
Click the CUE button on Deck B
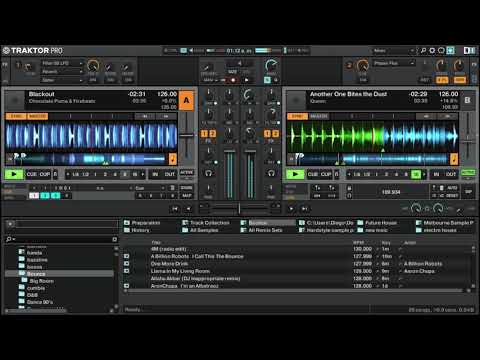coord(313,174)
